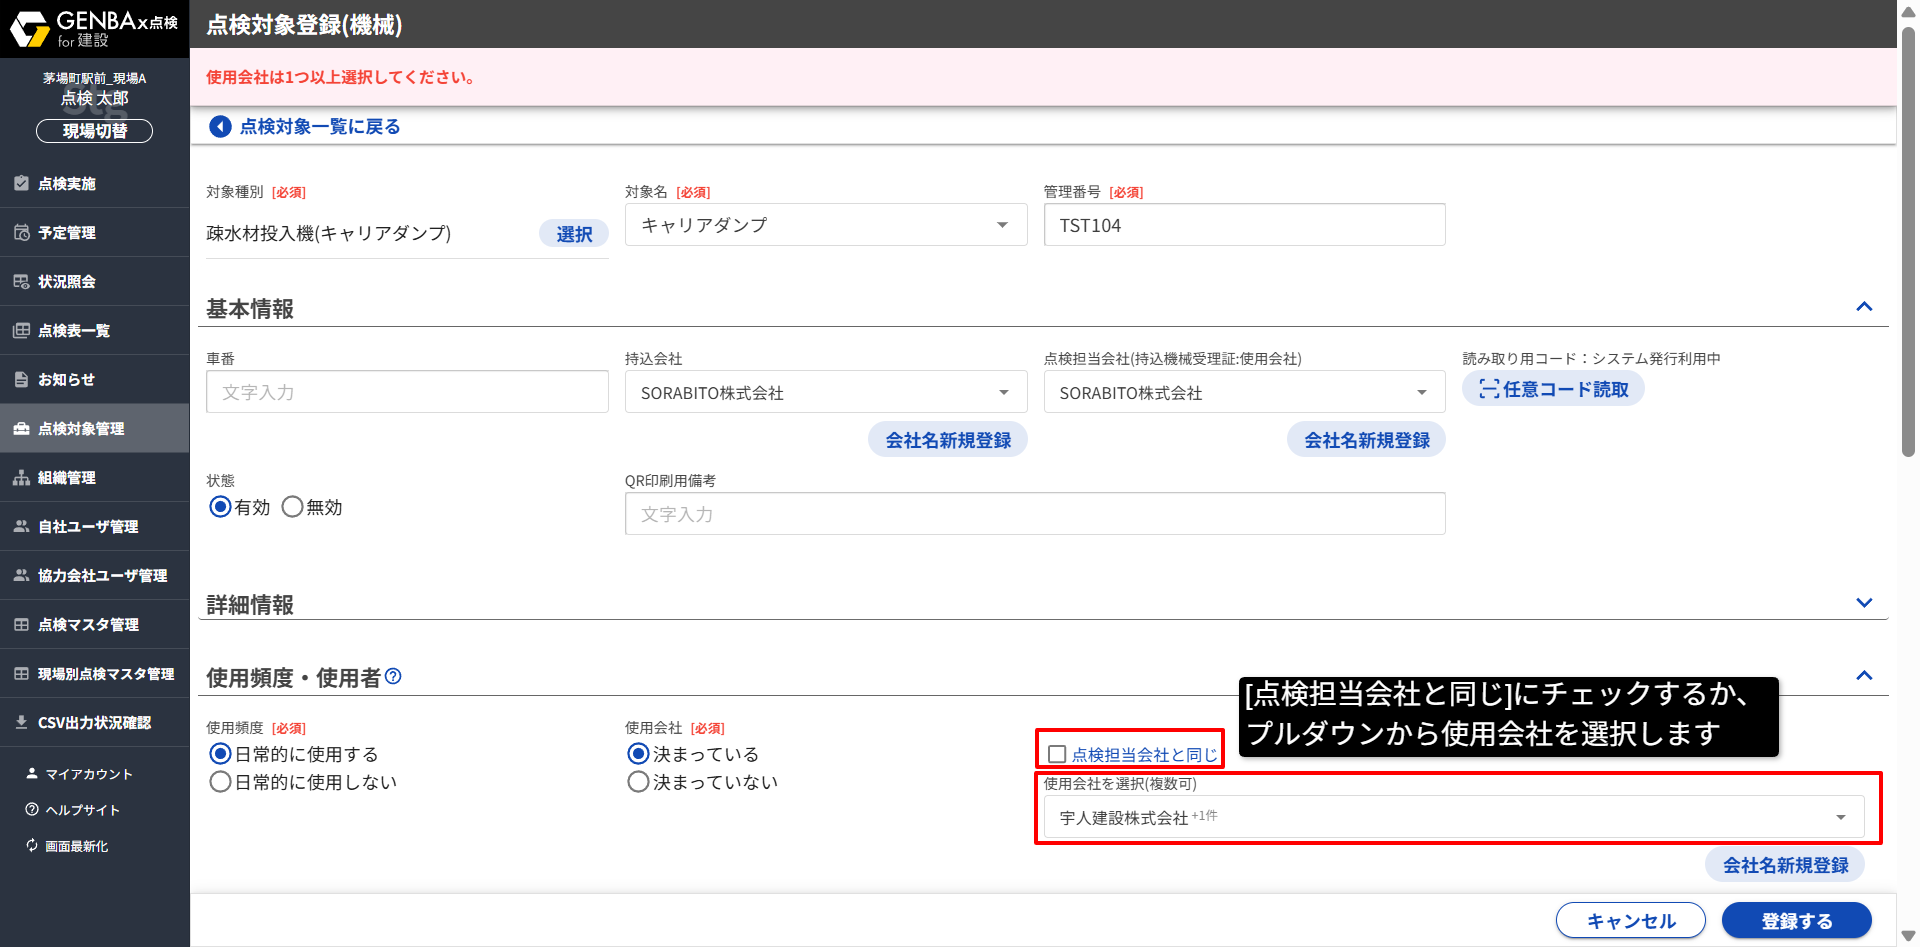Click the CSV出力状況確認 download icon

point(21,722)
